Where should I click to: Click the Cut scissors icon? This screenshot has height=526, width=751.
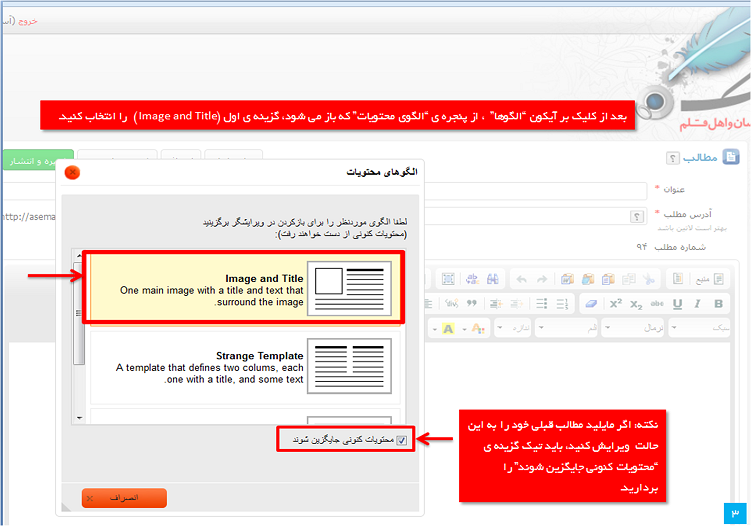649,279
